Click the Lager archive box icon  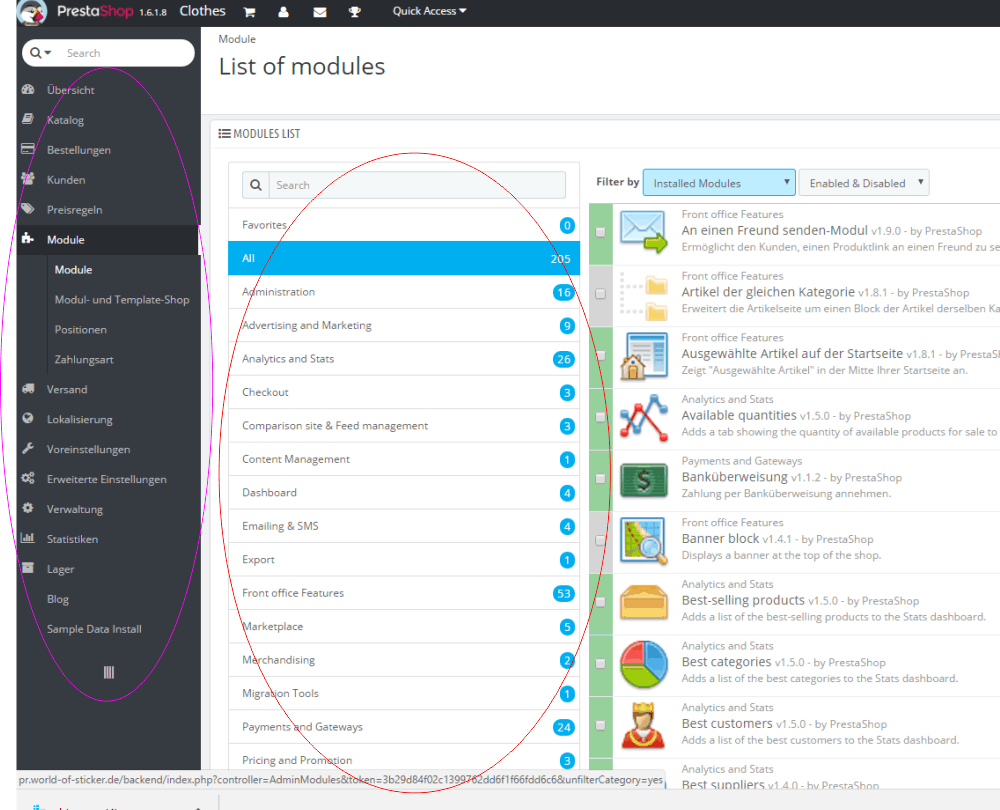28,568
